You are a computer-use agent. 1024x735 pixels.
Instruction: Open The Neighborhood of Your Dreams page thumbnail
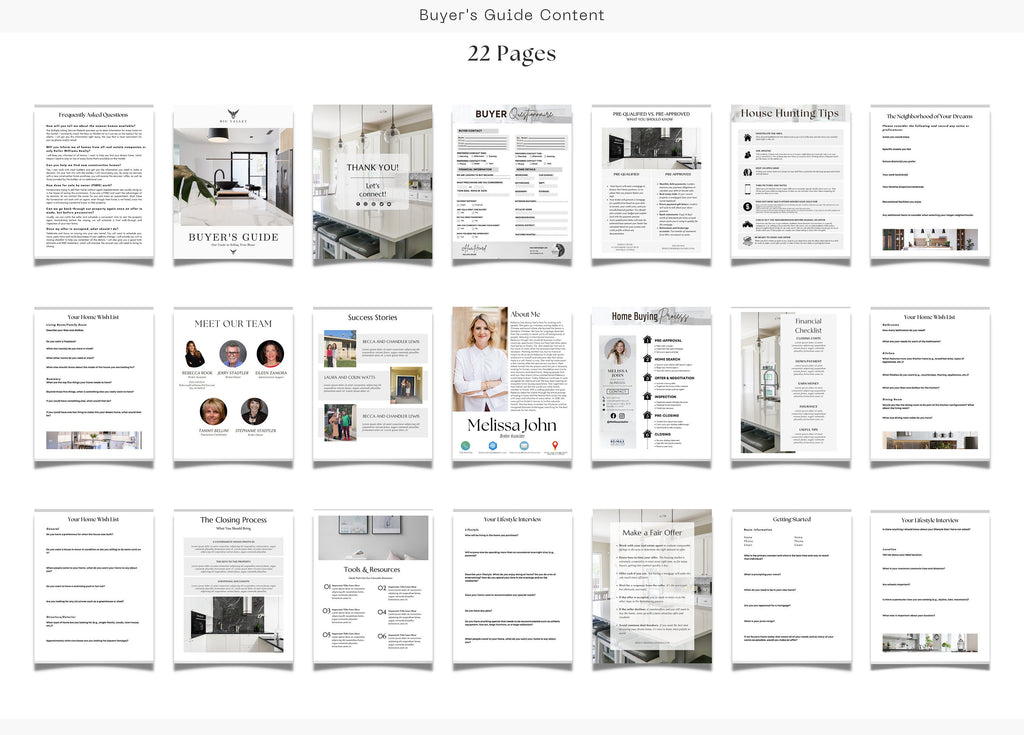point(930,182)
